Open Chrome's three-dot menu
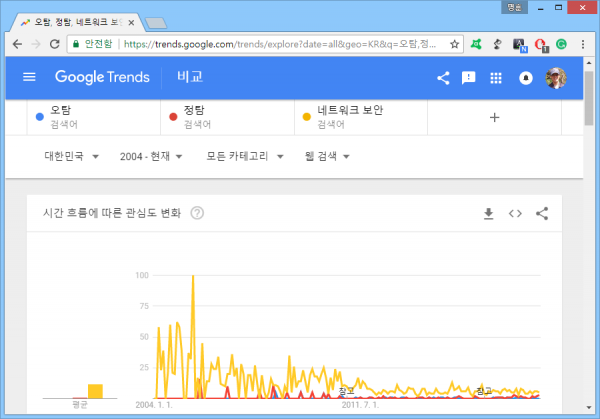Image resolution: width=600 pixels, height=419 pixels. (x=583, y=44)
